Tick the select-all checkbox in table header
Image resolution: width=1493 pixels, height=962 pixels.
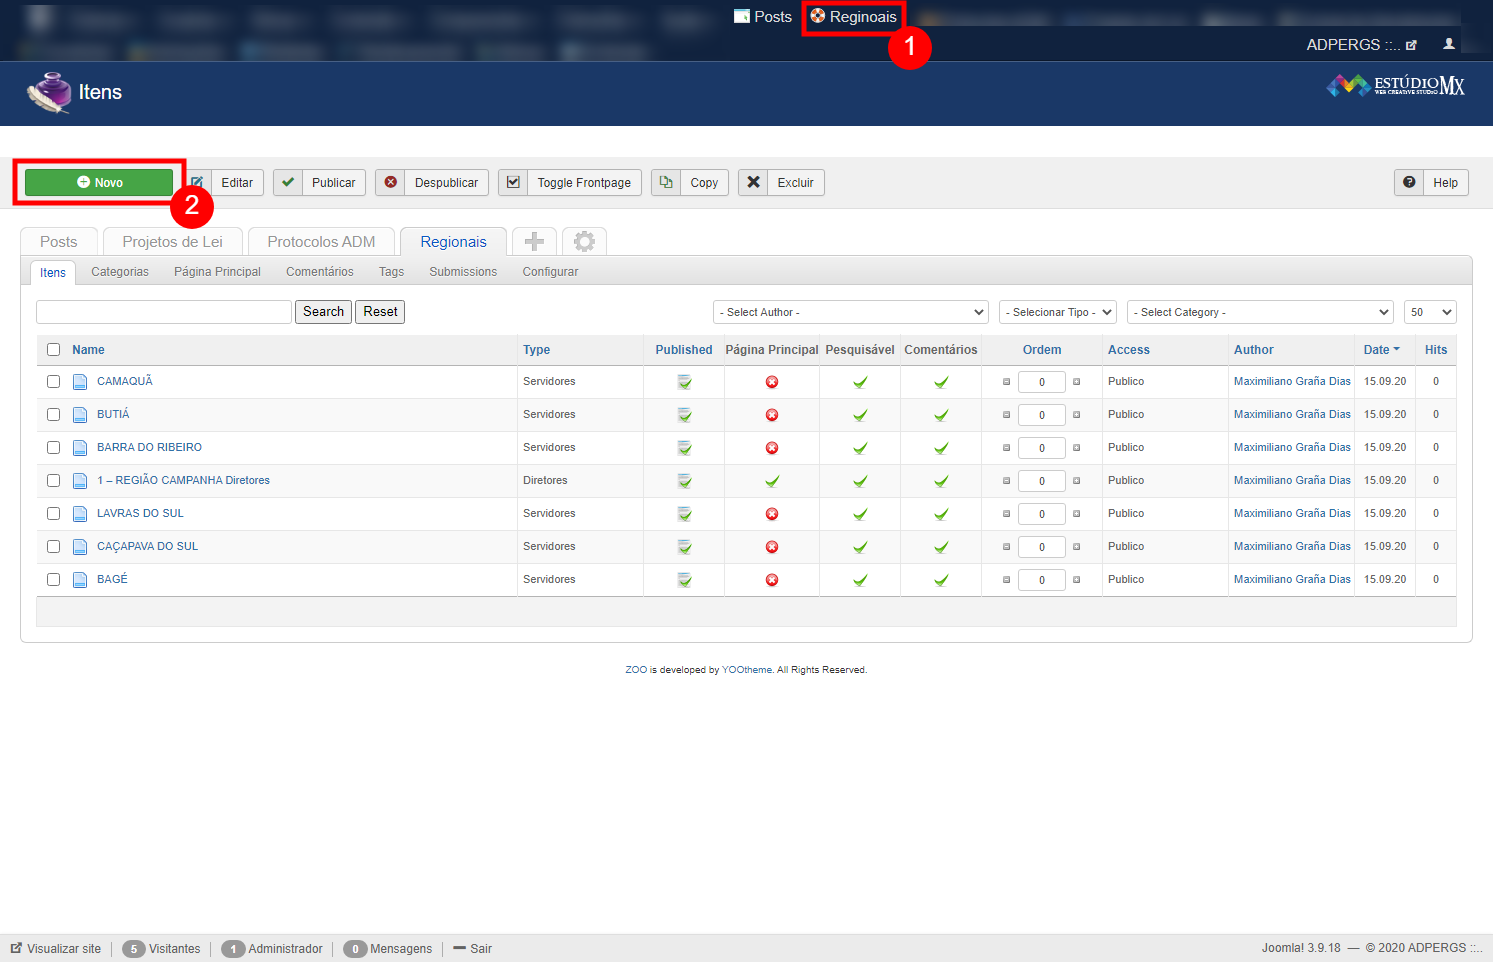pyautogui.click(x=54, y=350)
